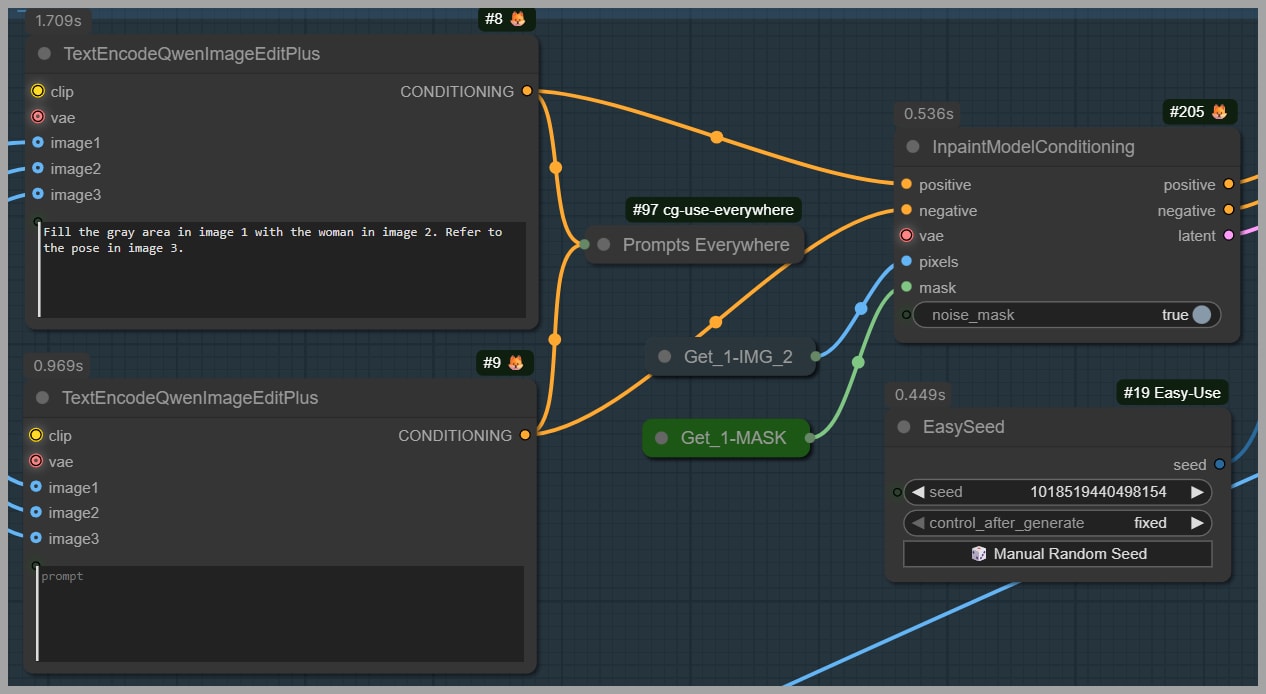Viewport: 1266px width, 694px height.
Task: Click the yellow clip input socket on node #8
Action: tap(38, 91)
